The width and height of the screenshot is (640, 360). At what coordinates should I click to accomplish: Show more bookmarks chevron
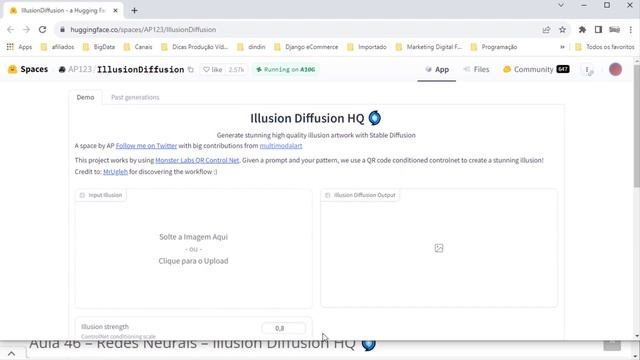point(562,47)
